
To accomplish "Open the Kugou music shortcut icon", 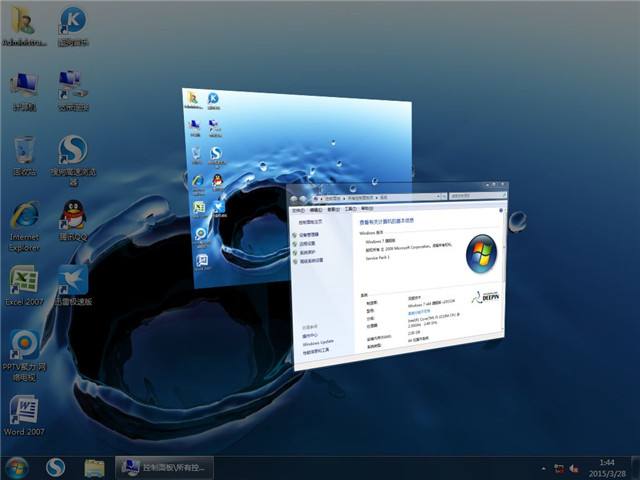I will [x=73, y=26].
